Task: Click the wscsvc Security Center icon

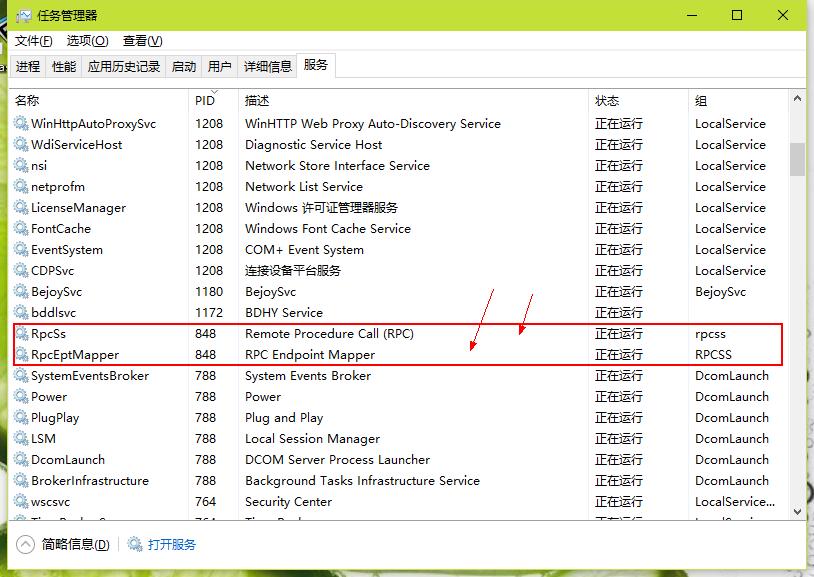Action: 22,502
